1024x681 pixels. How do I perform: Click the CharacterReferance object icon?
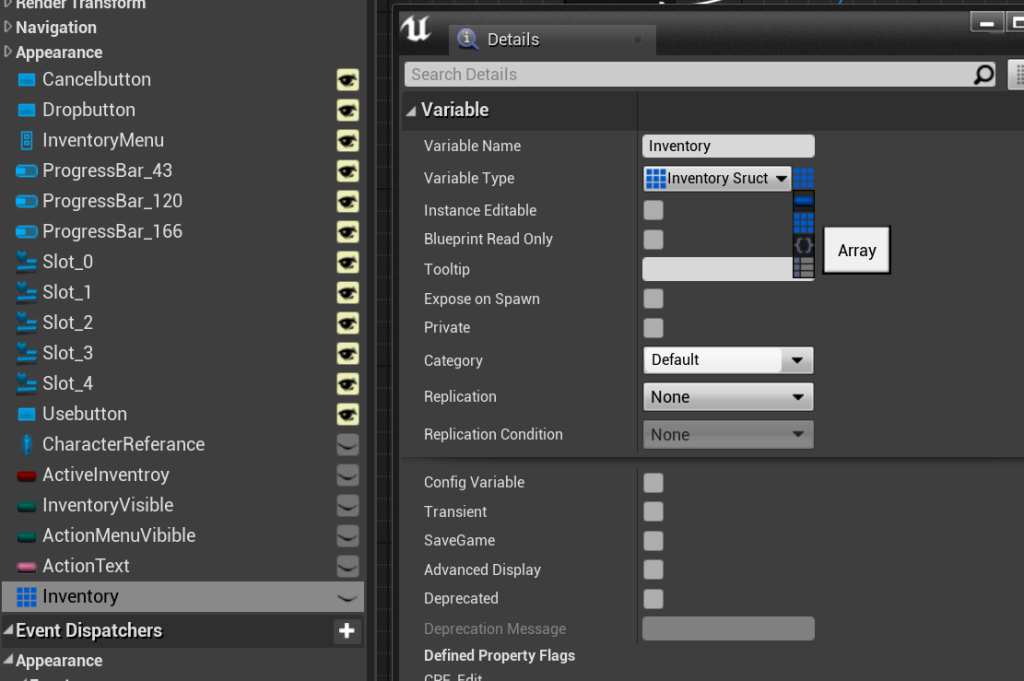coord(26,445)
